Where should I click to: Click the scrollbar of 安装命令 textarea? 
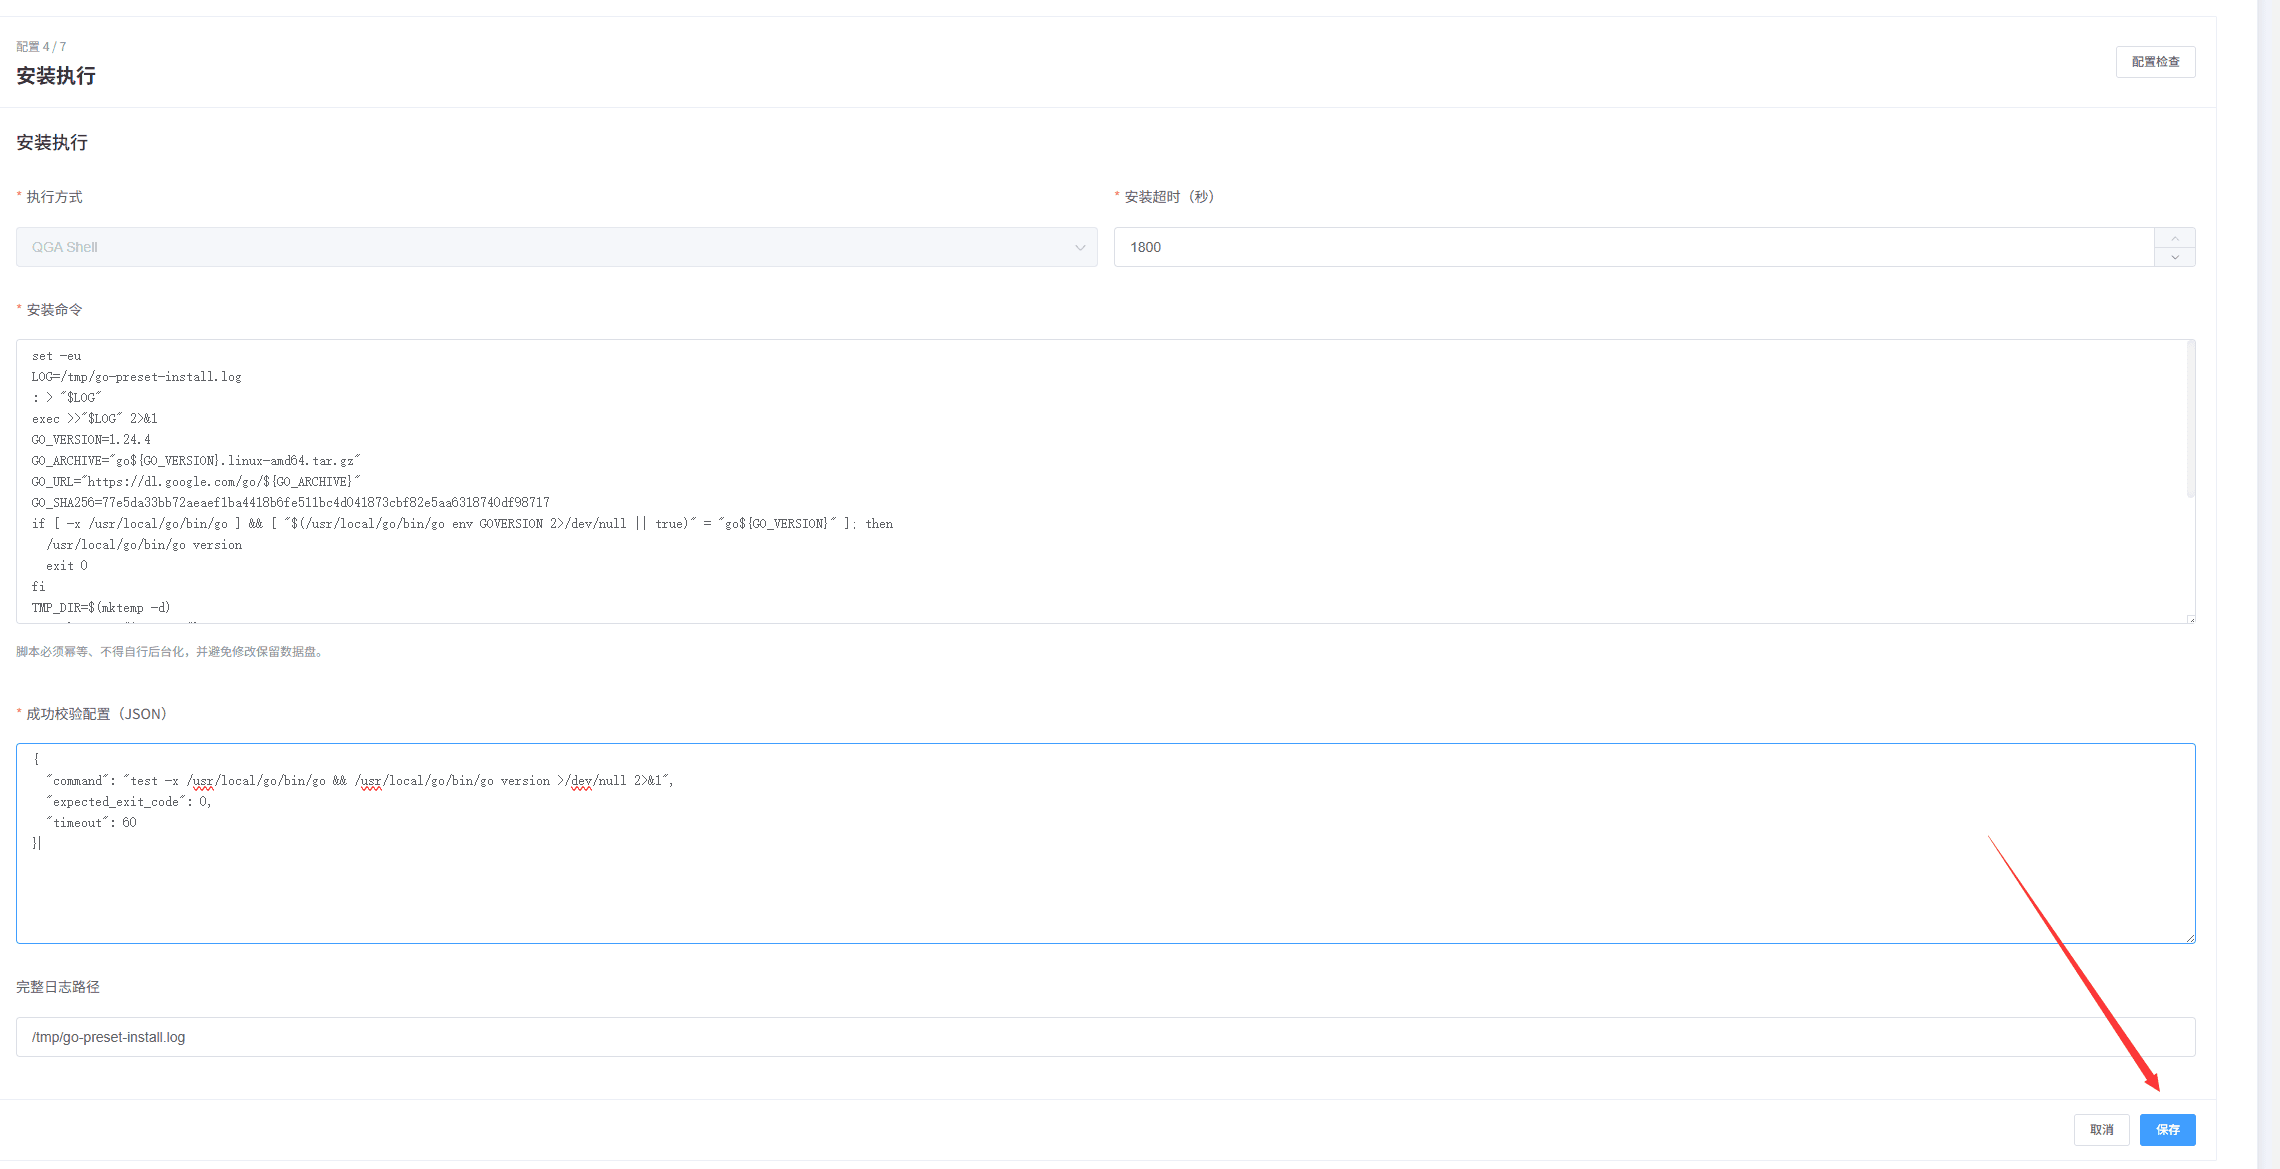pos(2190,420)
